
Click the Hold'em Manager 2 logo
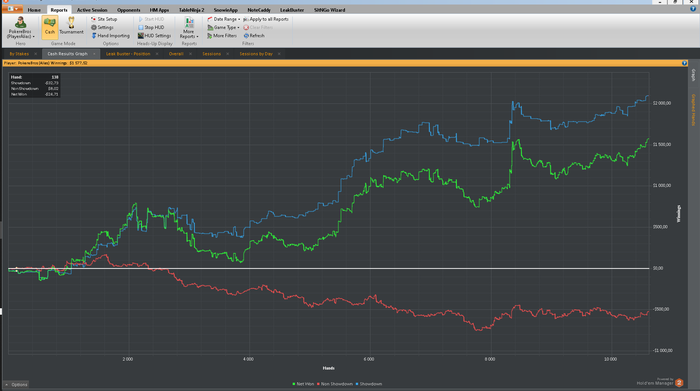point(660,382)
